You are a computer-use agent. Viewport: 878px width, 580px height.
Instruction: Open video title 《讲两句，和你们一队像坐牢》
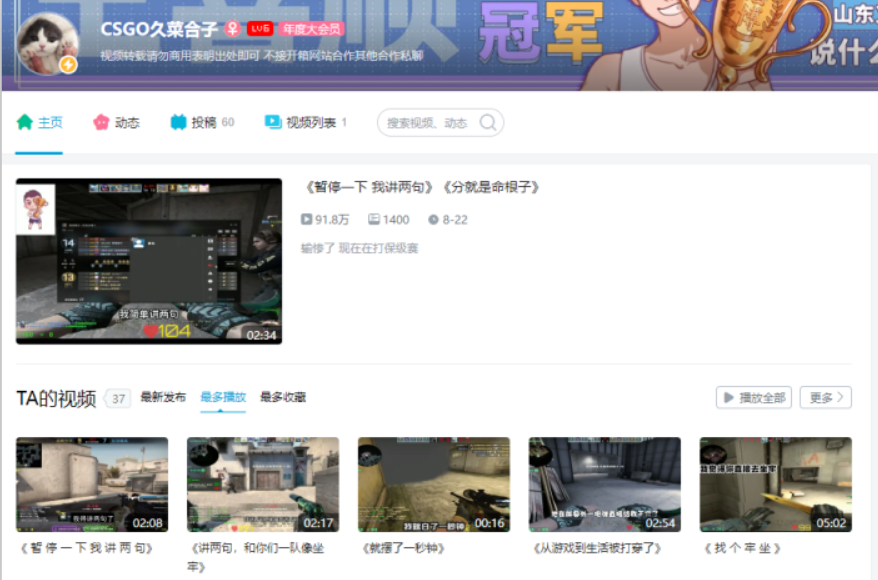click(256, 557)
